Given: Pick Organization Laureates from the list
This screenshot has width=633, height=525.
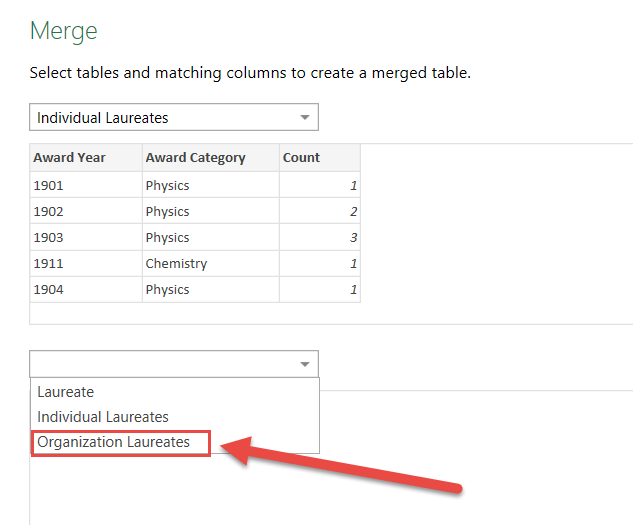Looking at the screenshot, I should [x=114, y=442].
